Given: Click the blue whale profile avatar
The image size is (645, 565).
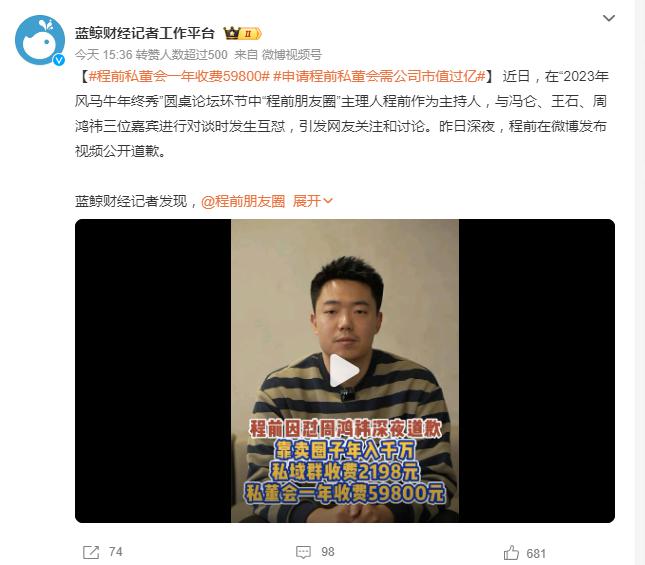Looking at the screenshot, I should point(40,40).
